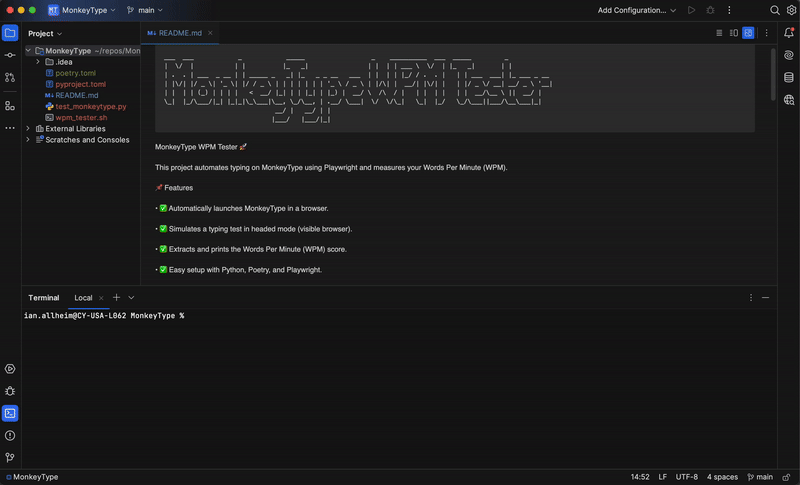The width and height of the screenshot is (800, 485).
Task: Open pyproject.toml in the project tree
Action: pyautogui.click(x=80, y=84)
